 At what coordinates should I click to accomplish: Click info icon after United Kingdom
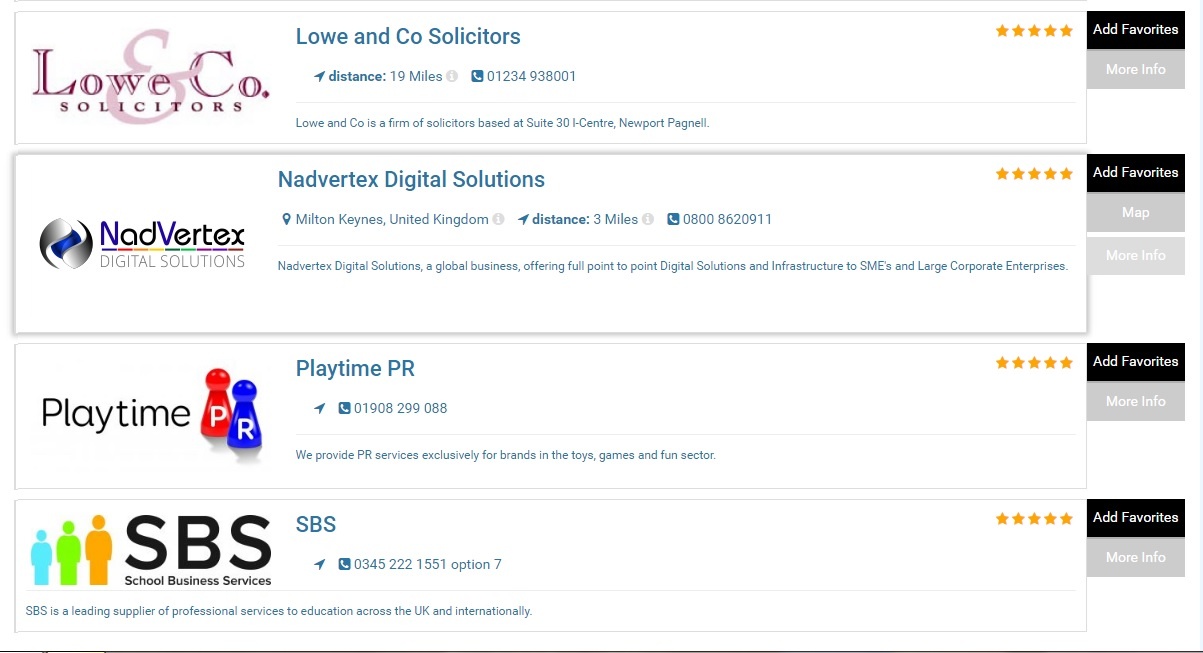(x=498, y=220)
